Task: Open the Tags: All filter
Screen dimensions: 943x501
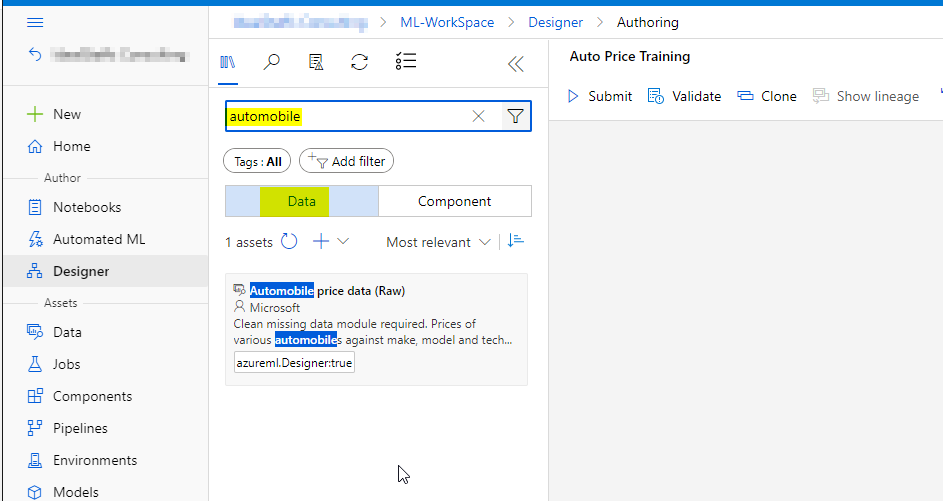Action: tap(257, 161)
